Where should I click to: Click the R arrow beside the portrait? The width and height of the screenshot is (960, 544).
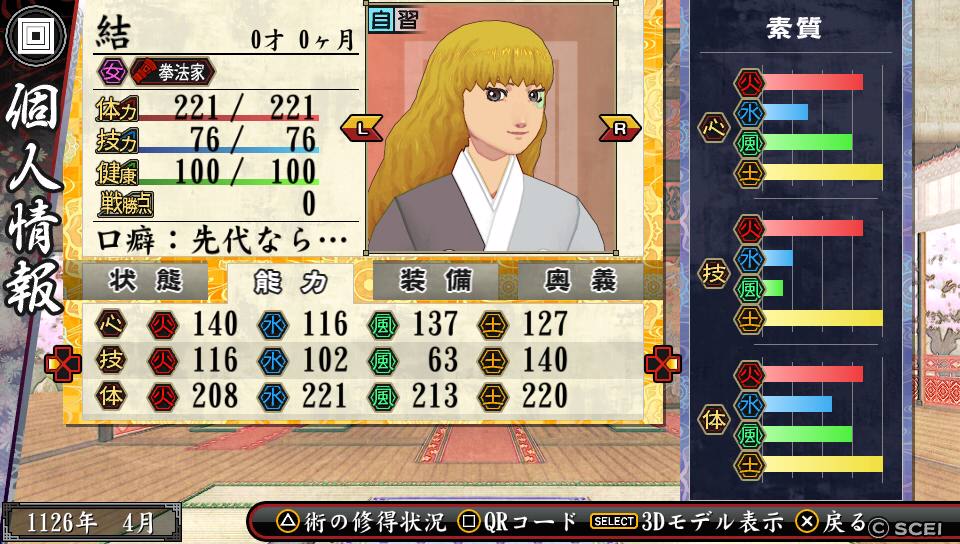[x=620, y=128]
